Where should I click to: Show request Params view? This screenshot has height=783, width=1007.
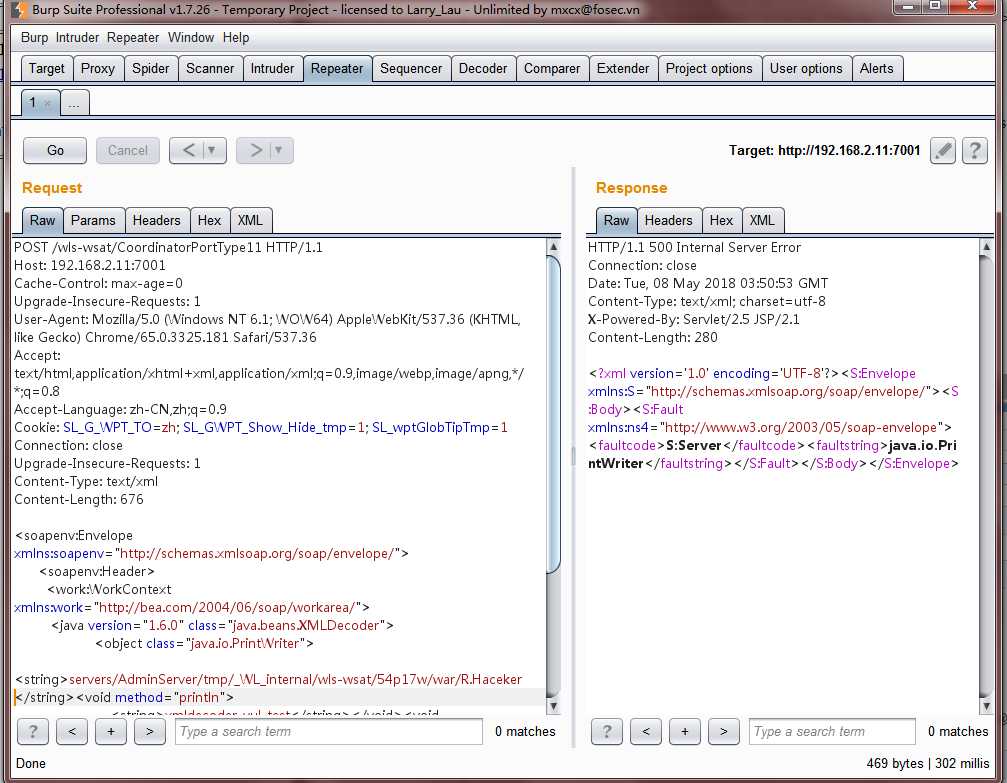[x=93, y=220]
